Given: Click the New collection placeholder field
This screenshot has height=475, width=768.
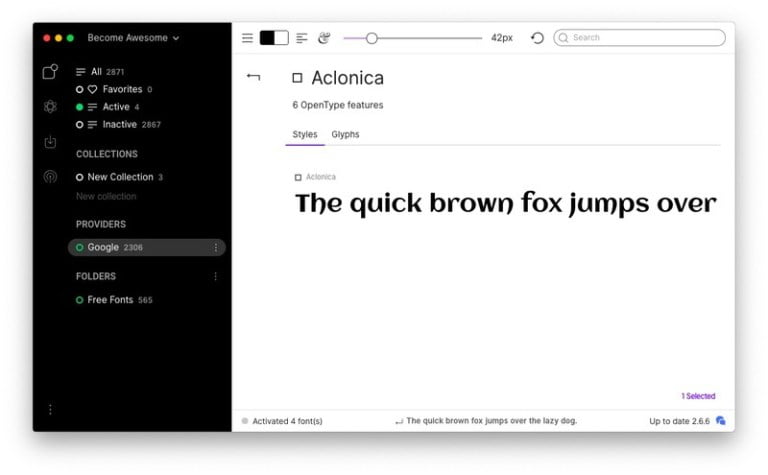Looking at the screenshot, I should 106,196.
